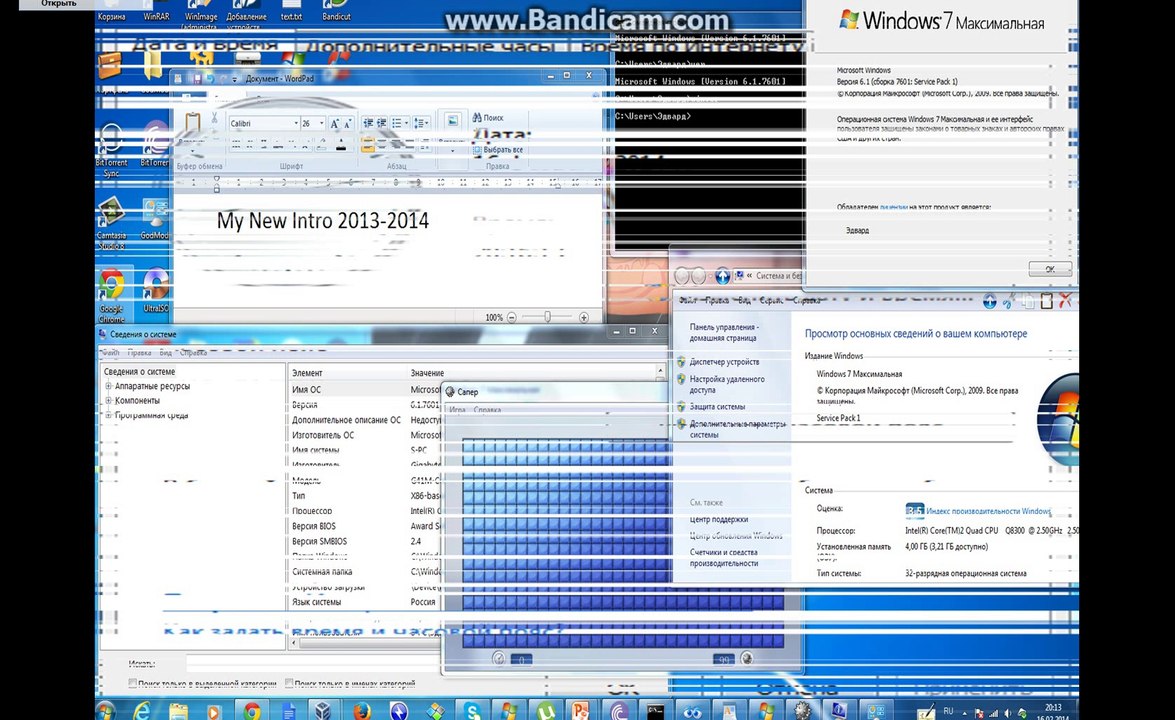
Task: Open the UltraISO desktop shortcut
Action: pos(155,292)
